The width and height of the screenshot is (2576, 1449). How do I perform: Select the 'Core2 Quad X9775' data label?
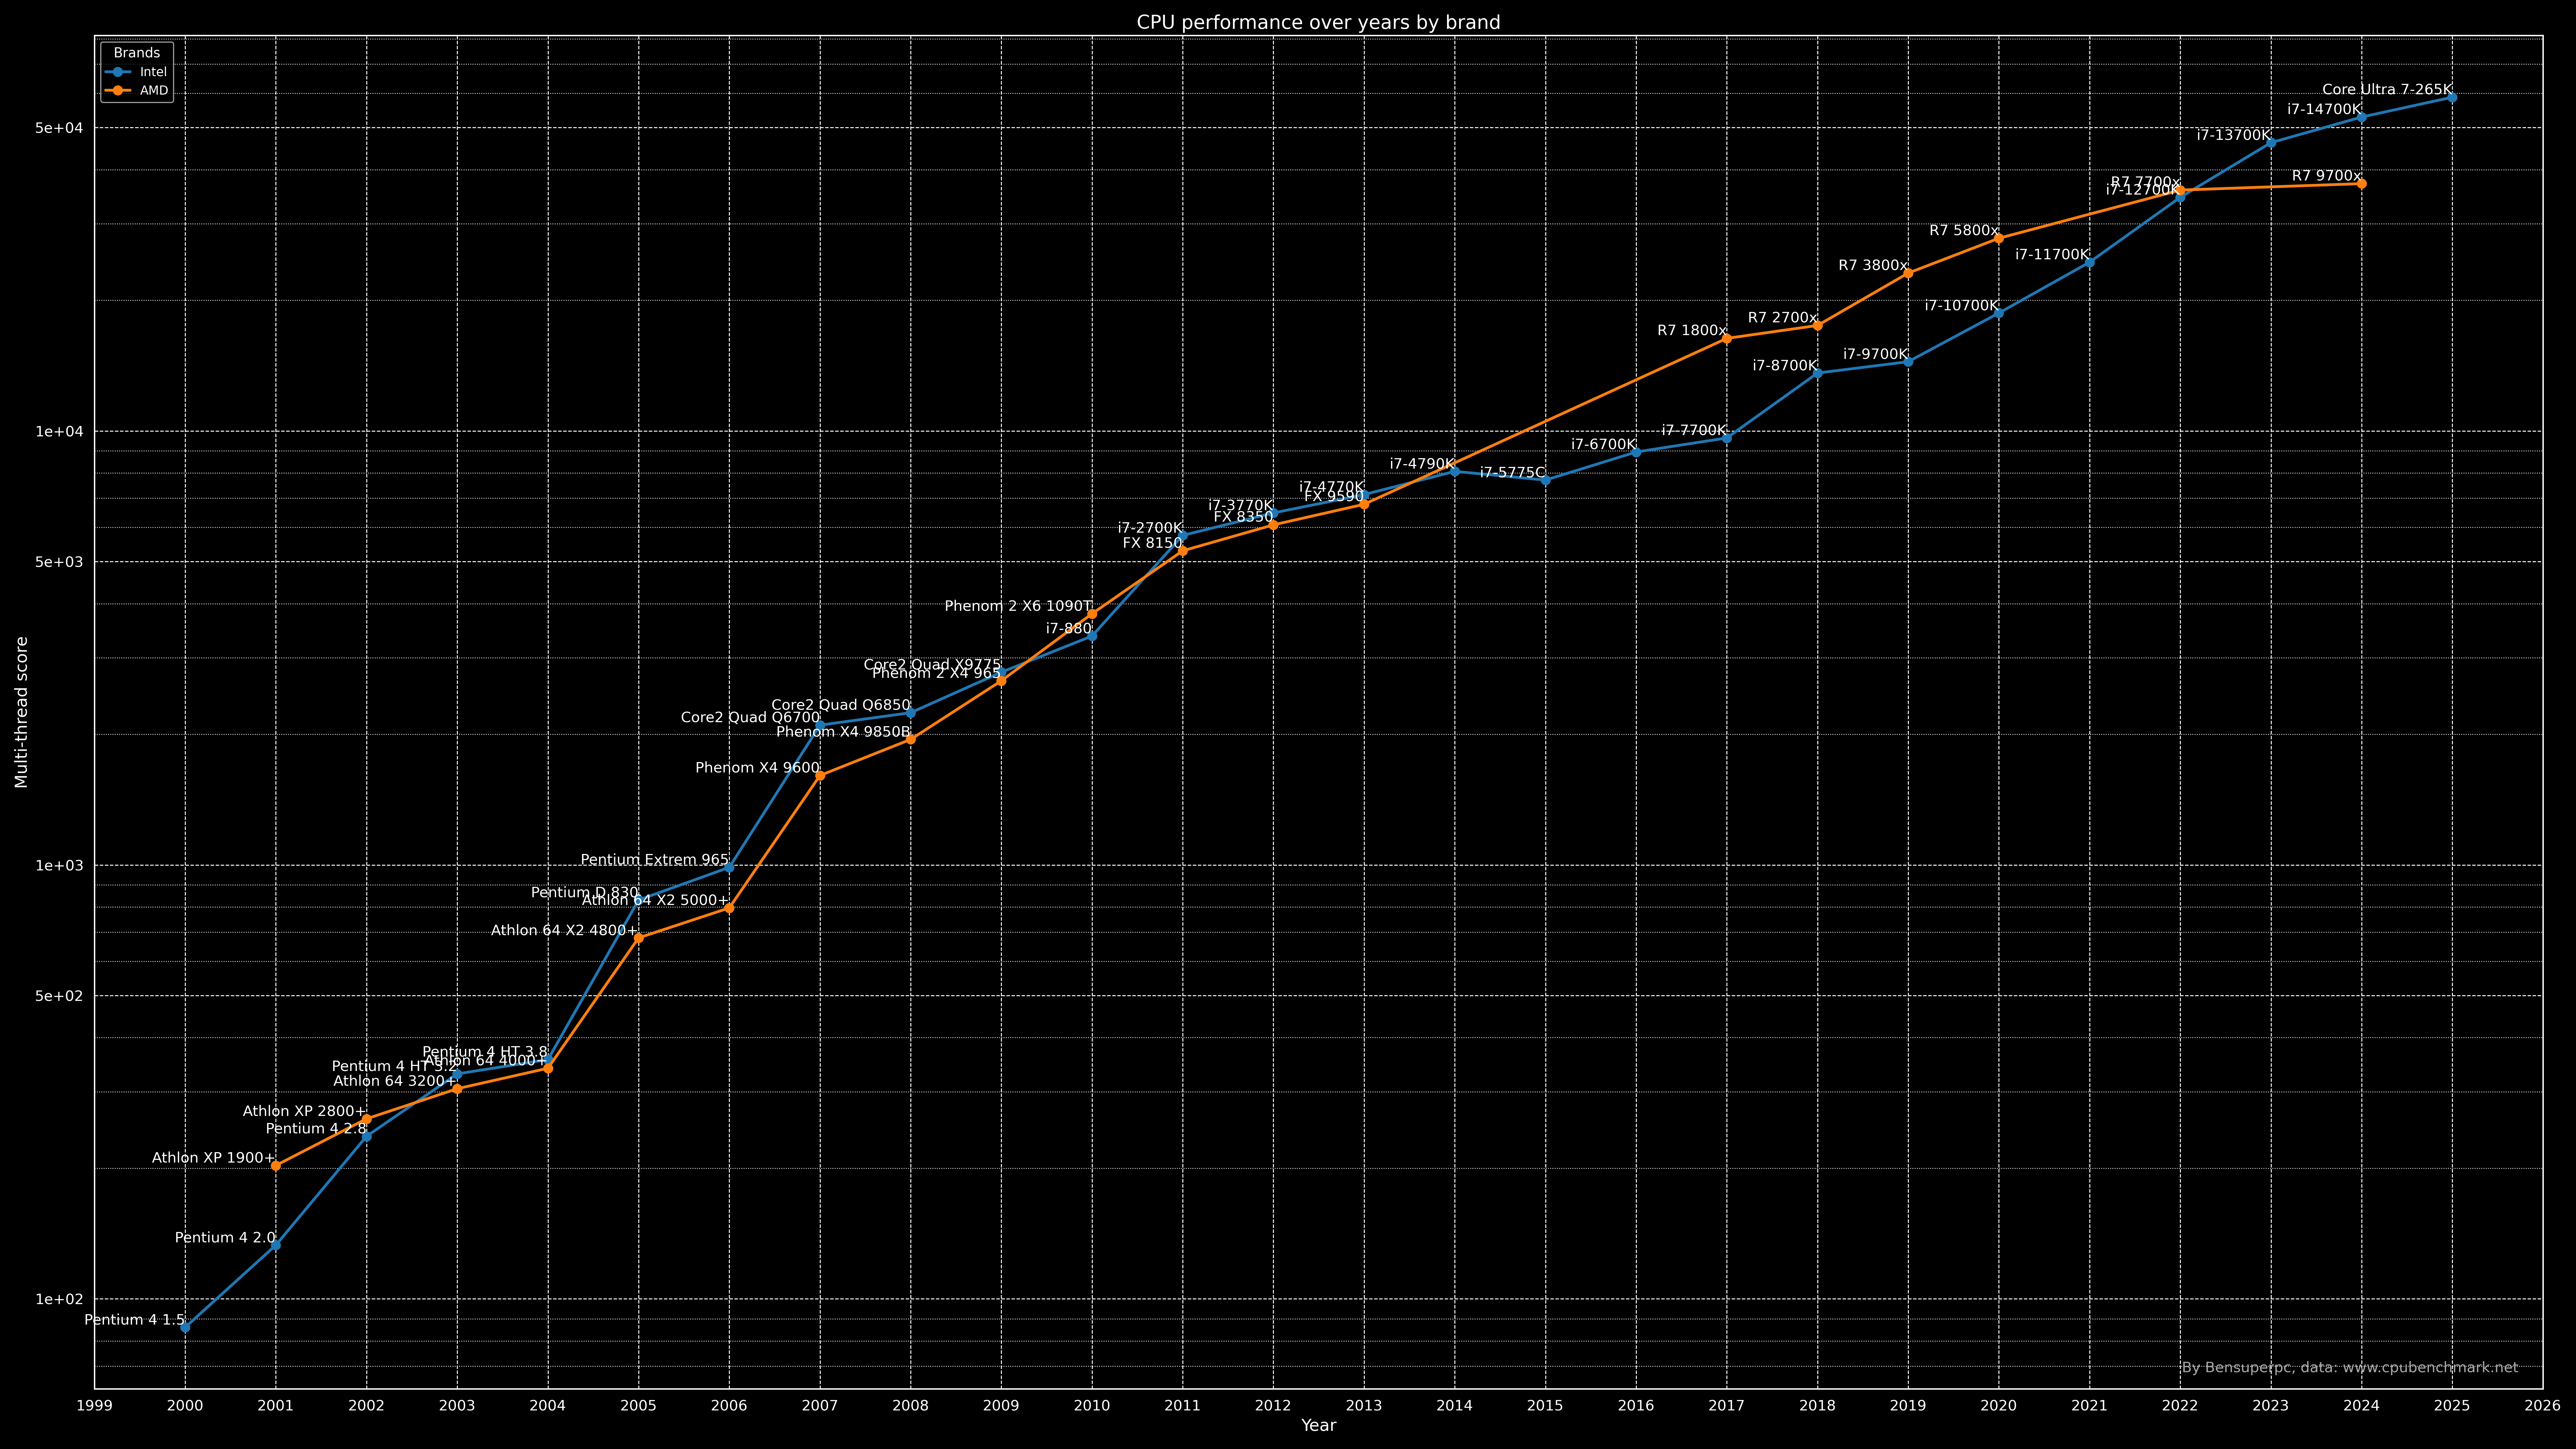click(932, 665)
